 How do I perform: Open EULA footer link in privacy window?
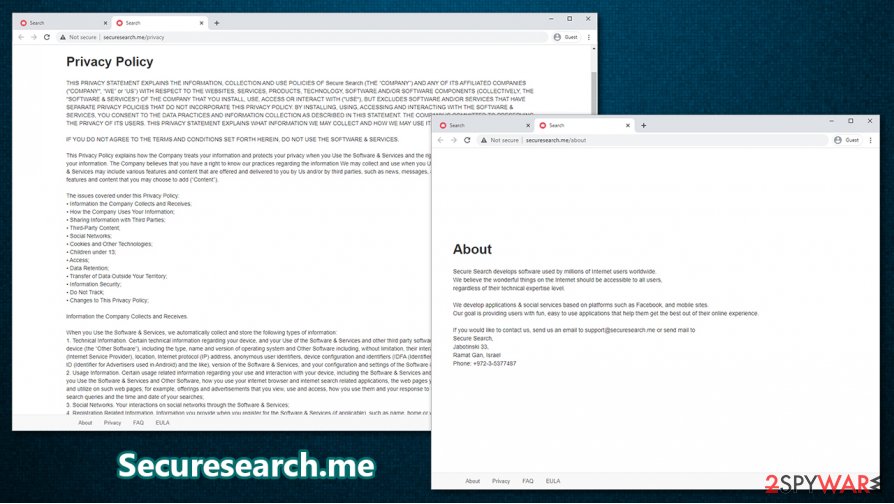(x=162, y=422)
